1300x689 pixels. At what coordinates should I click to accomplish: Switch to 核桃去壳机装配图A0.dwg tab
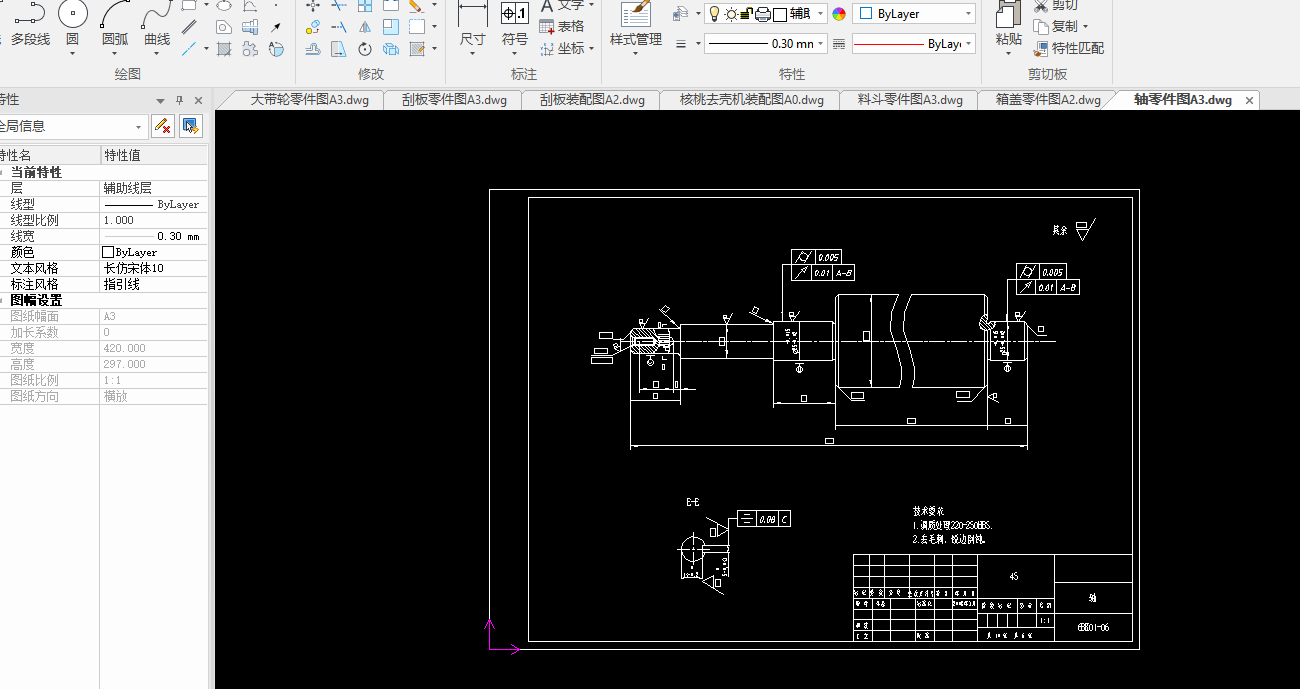pyautogui.click(x=751, y=100)
